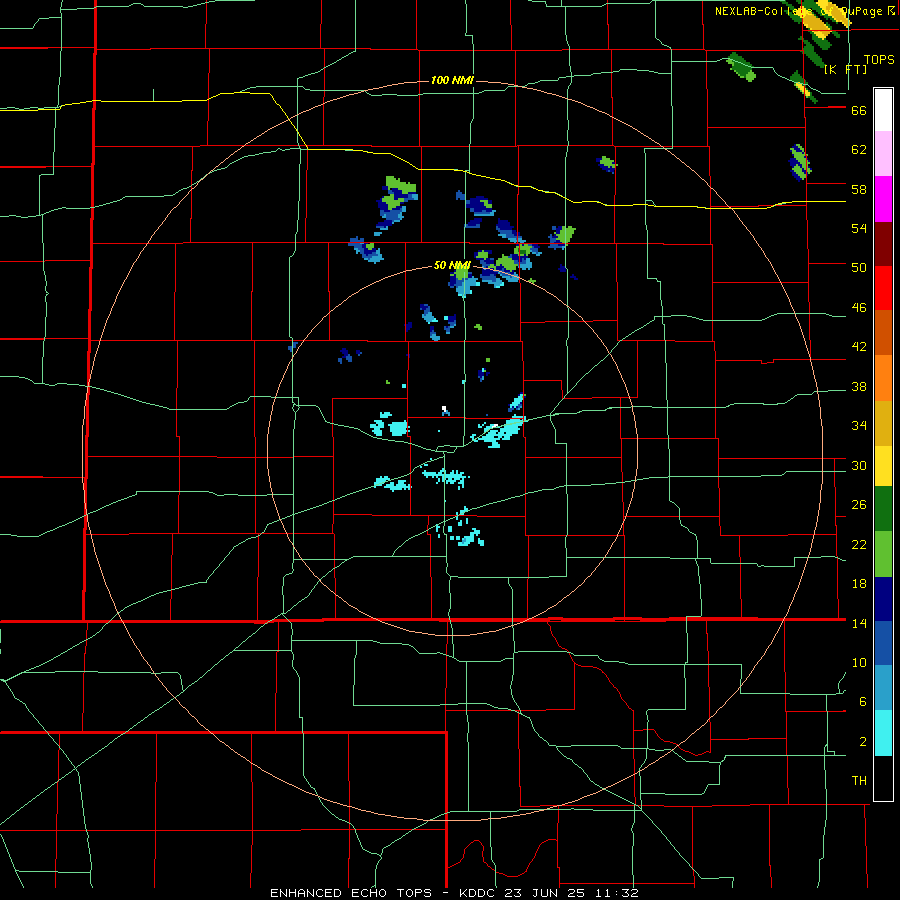Click the navy blue legend swatch
Viewport: 900px width, 900px height.
(x=883, y=599)
